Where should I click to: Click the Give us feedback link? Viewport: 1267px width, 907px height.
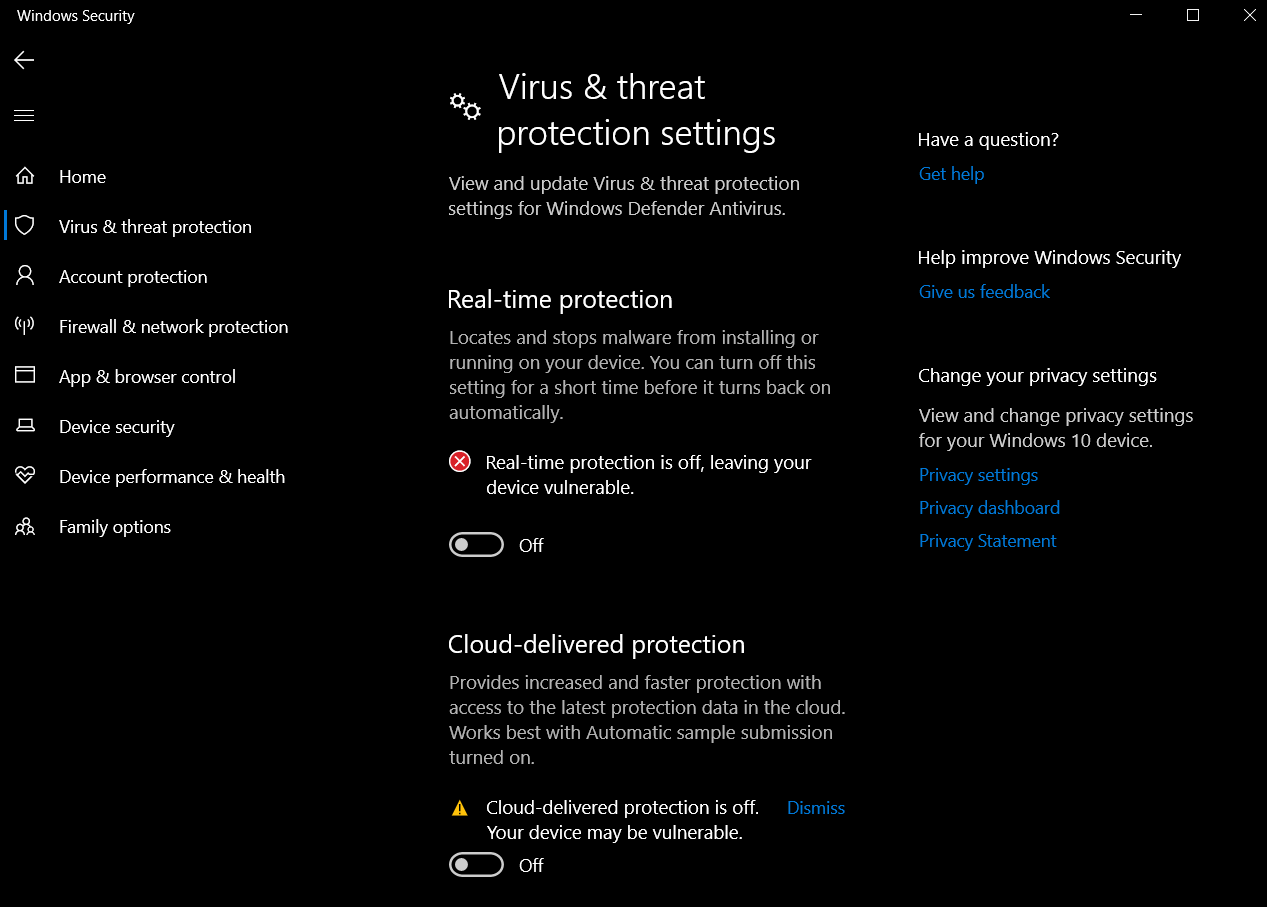coord(984,292)
